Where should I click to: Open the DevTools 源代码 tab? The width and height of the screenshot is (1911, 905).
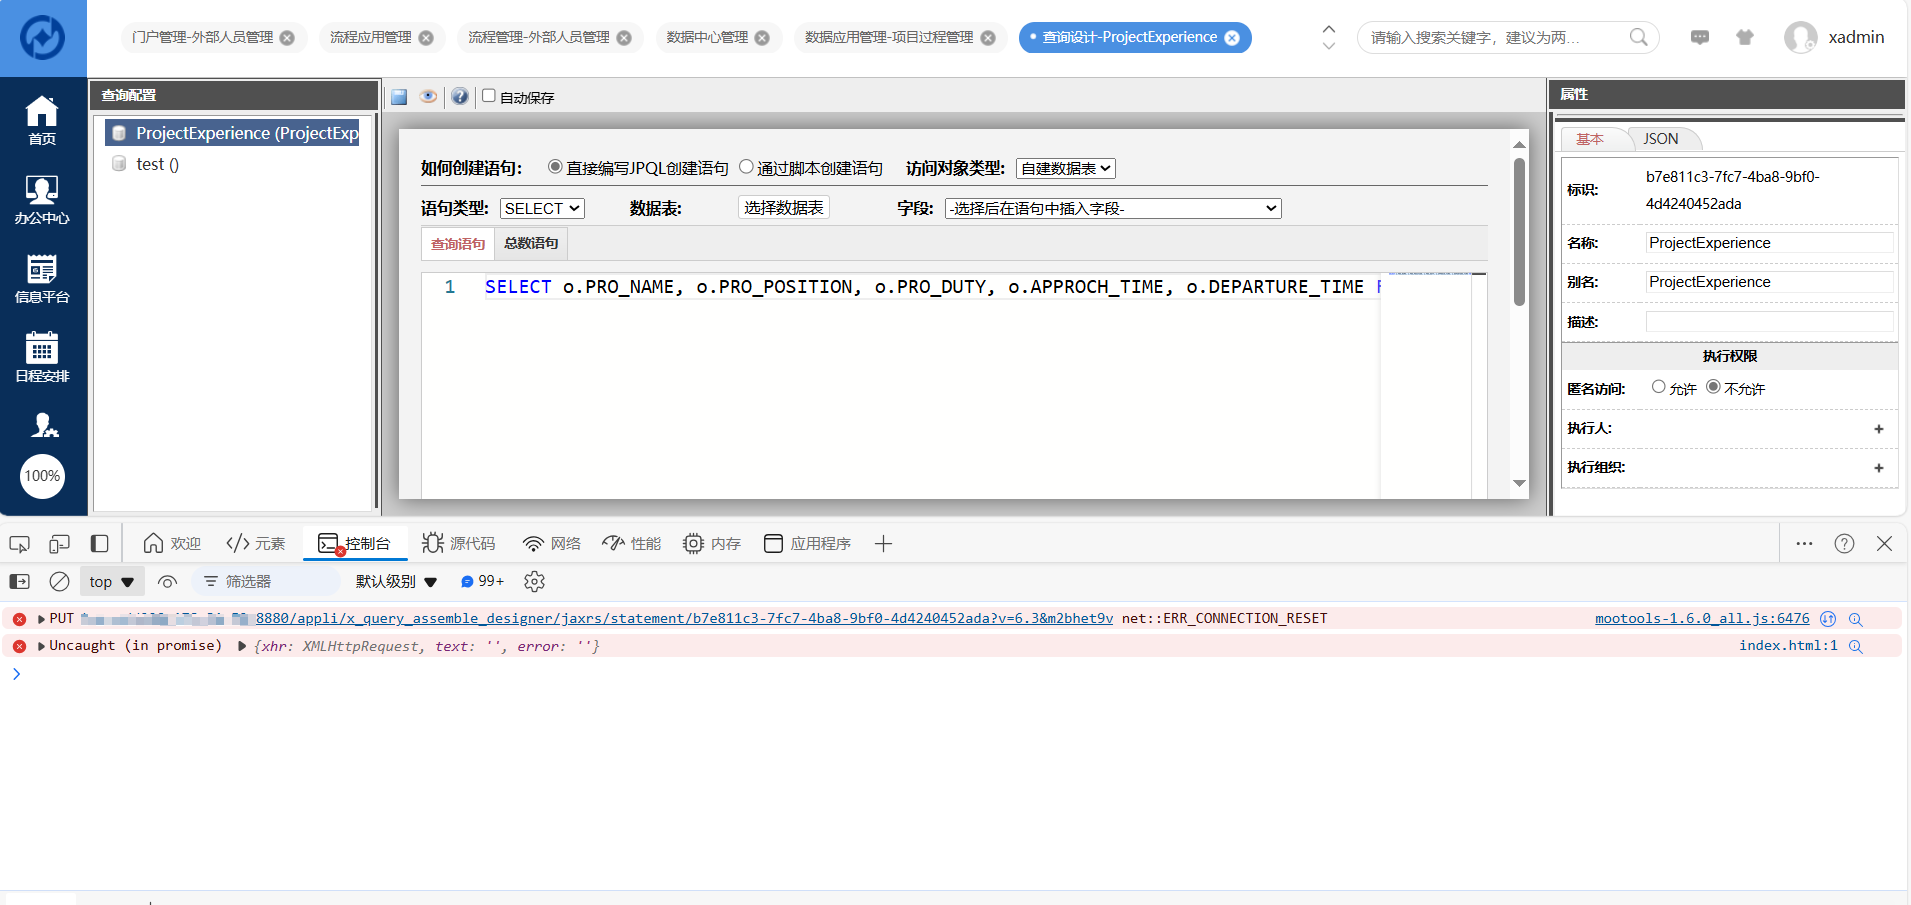459,544
